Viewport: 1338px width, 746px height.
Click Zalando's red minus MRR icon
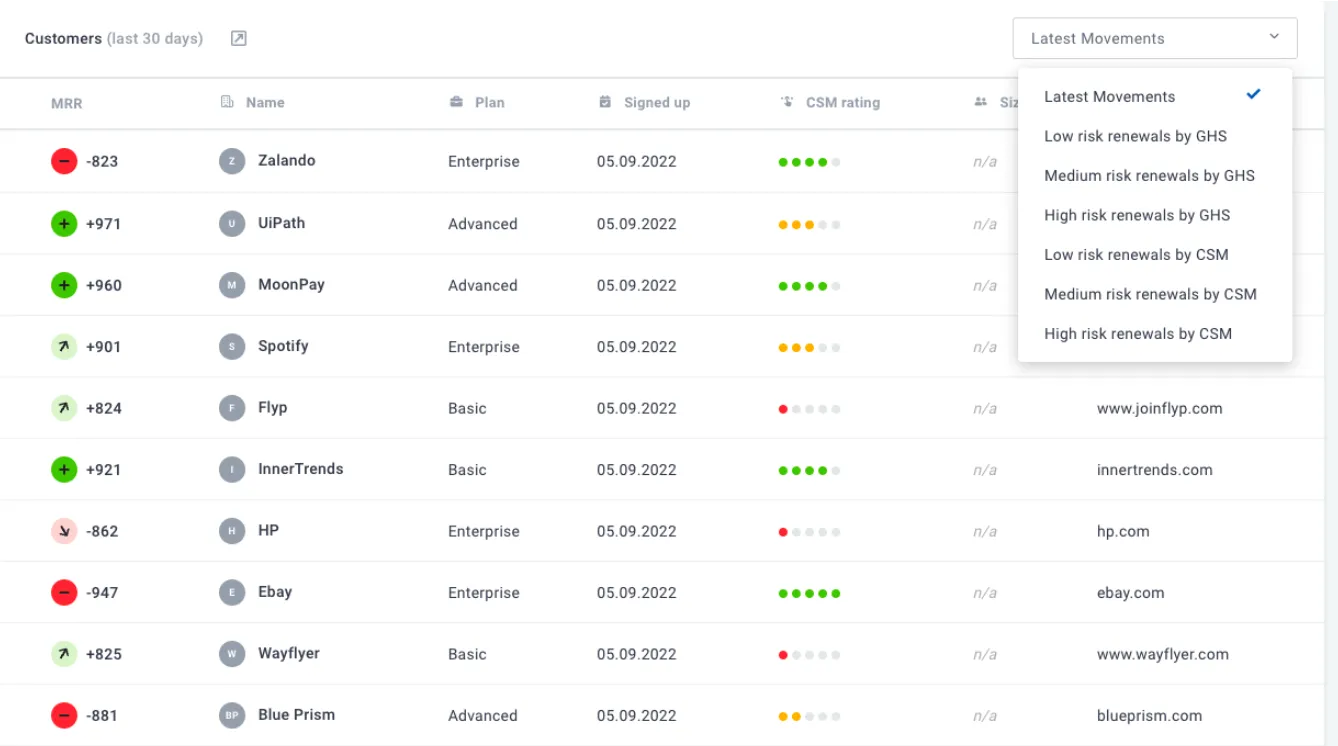(x=64, y=161)
